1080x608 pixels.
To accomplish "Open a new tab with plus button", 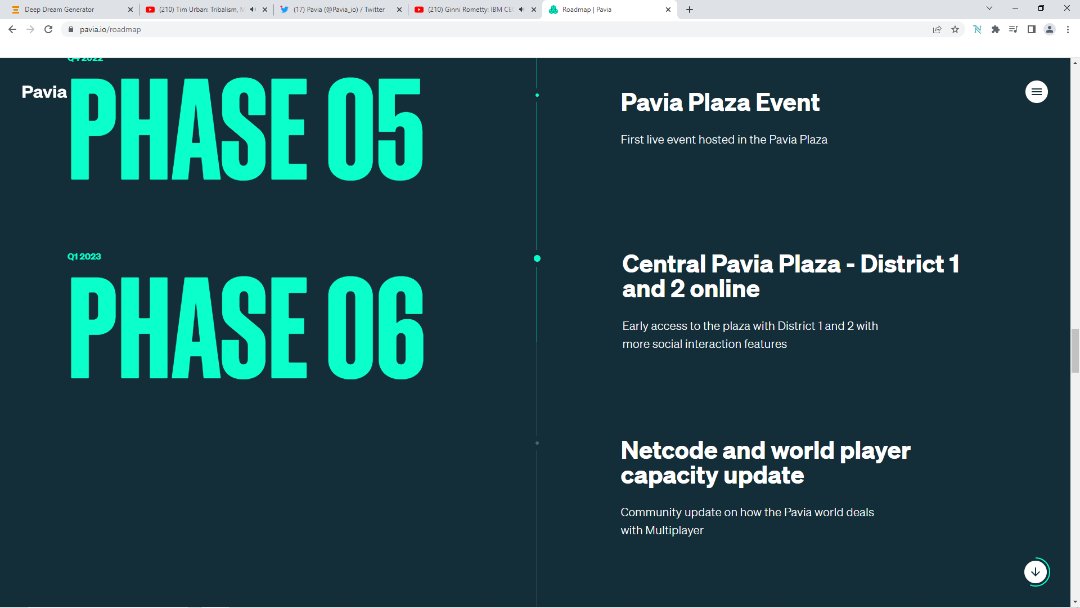I will (x=689, y=10).
